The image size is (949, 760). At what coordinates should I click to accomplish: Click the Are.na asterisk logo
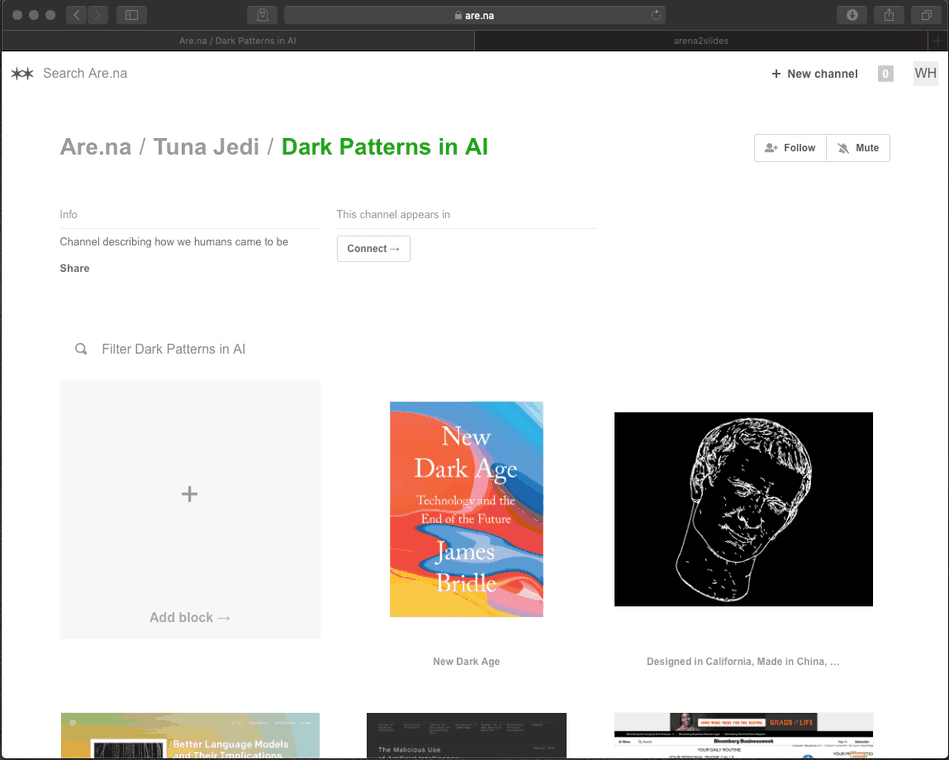[22, 74]
